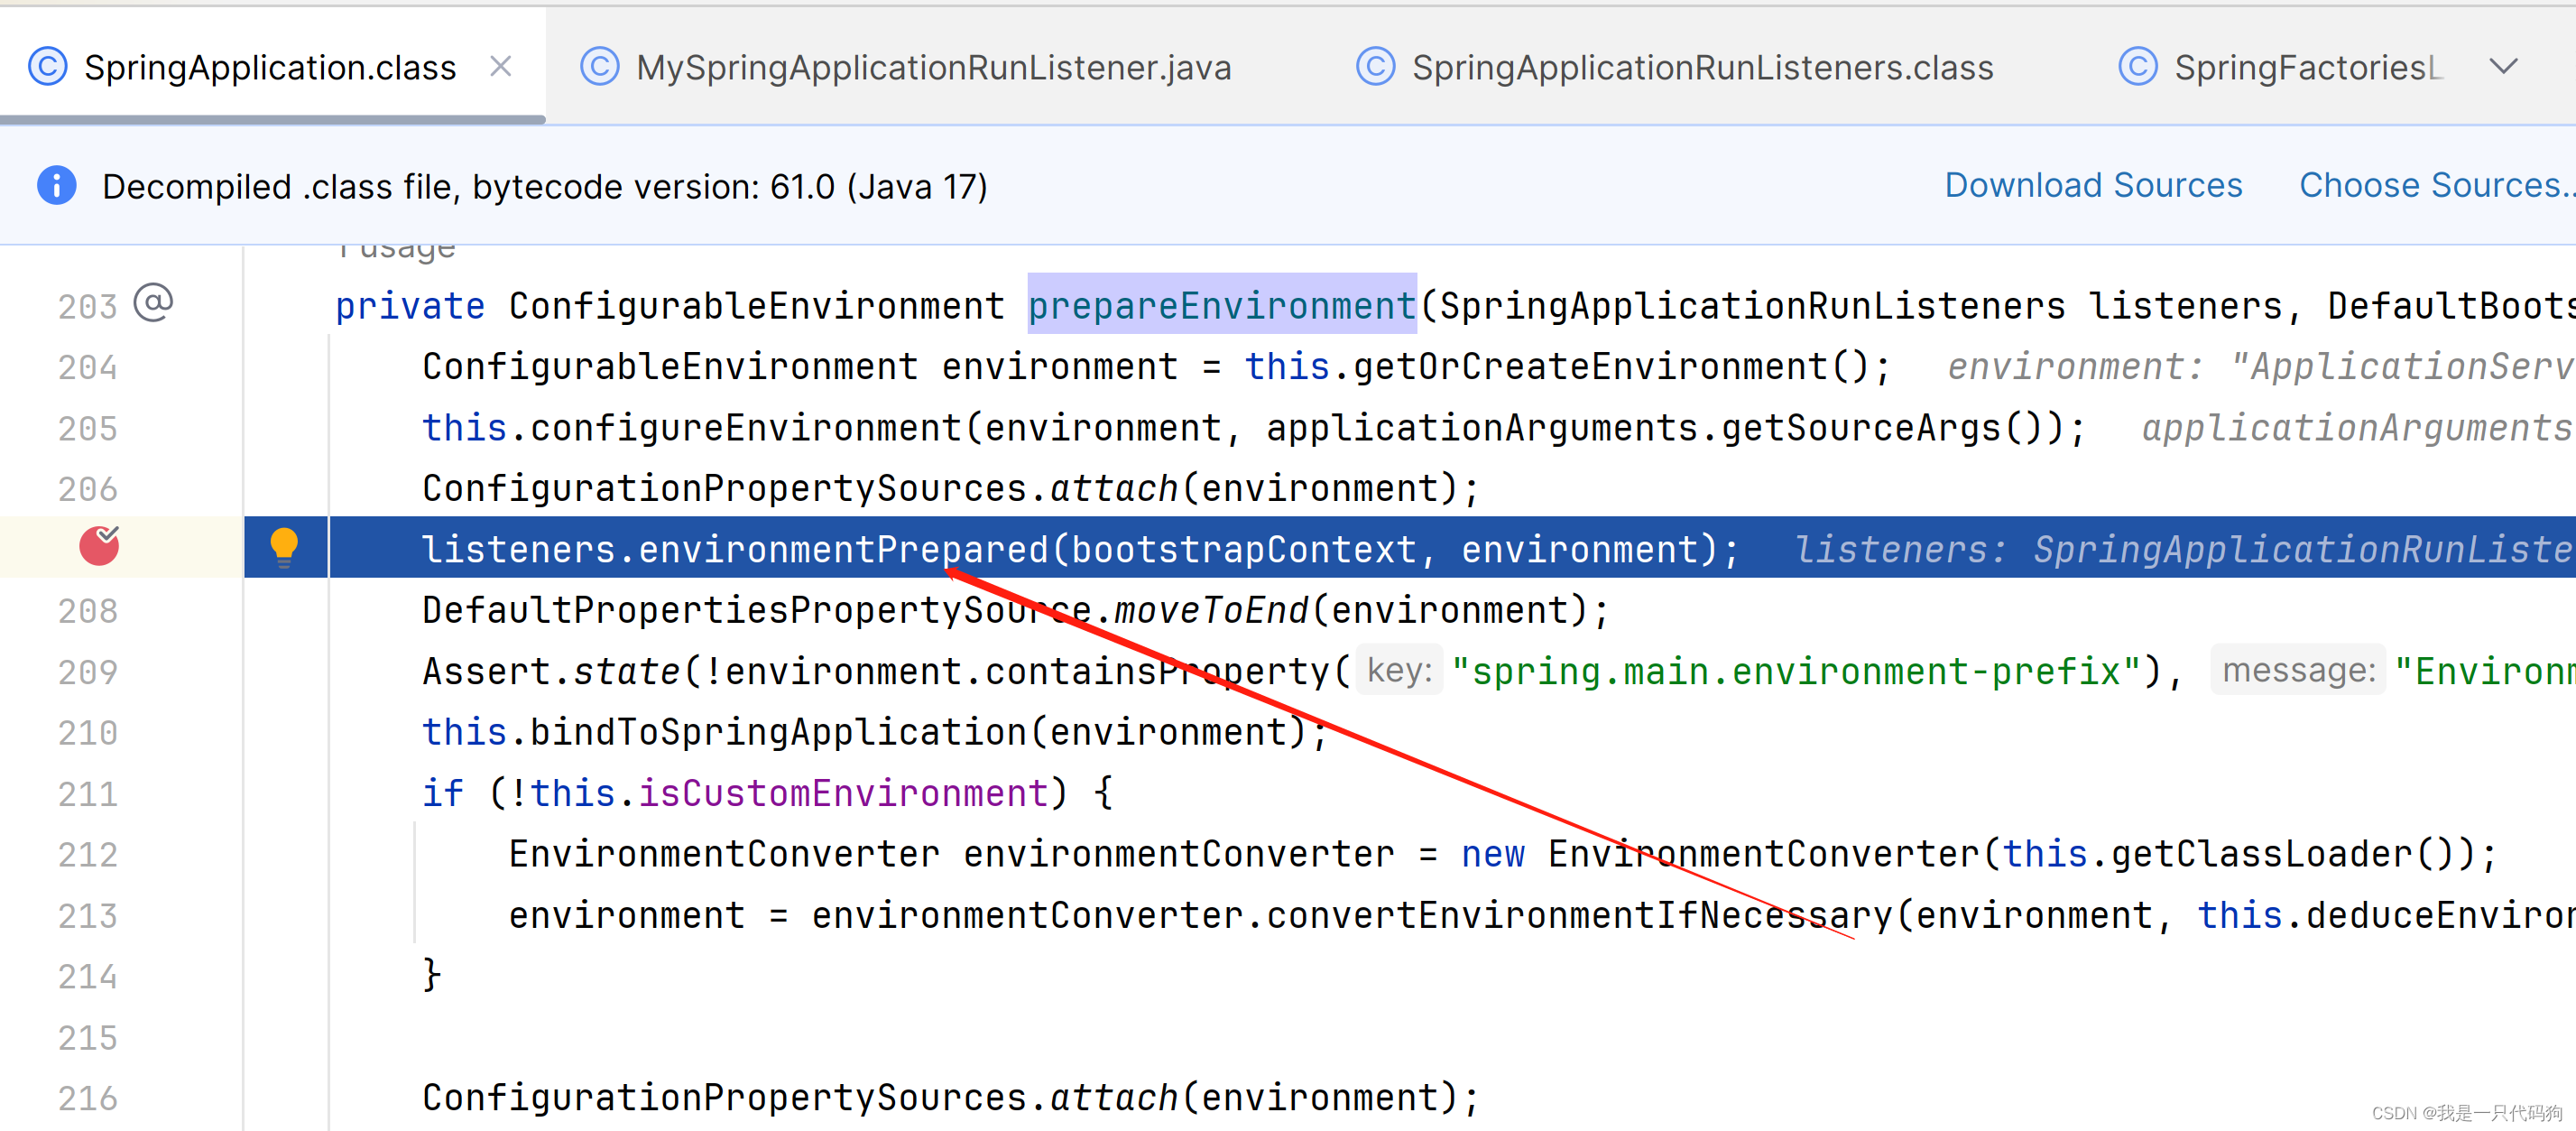
Task: Click the class icon on SpringApplication.class tab
Action: (46, 66)
